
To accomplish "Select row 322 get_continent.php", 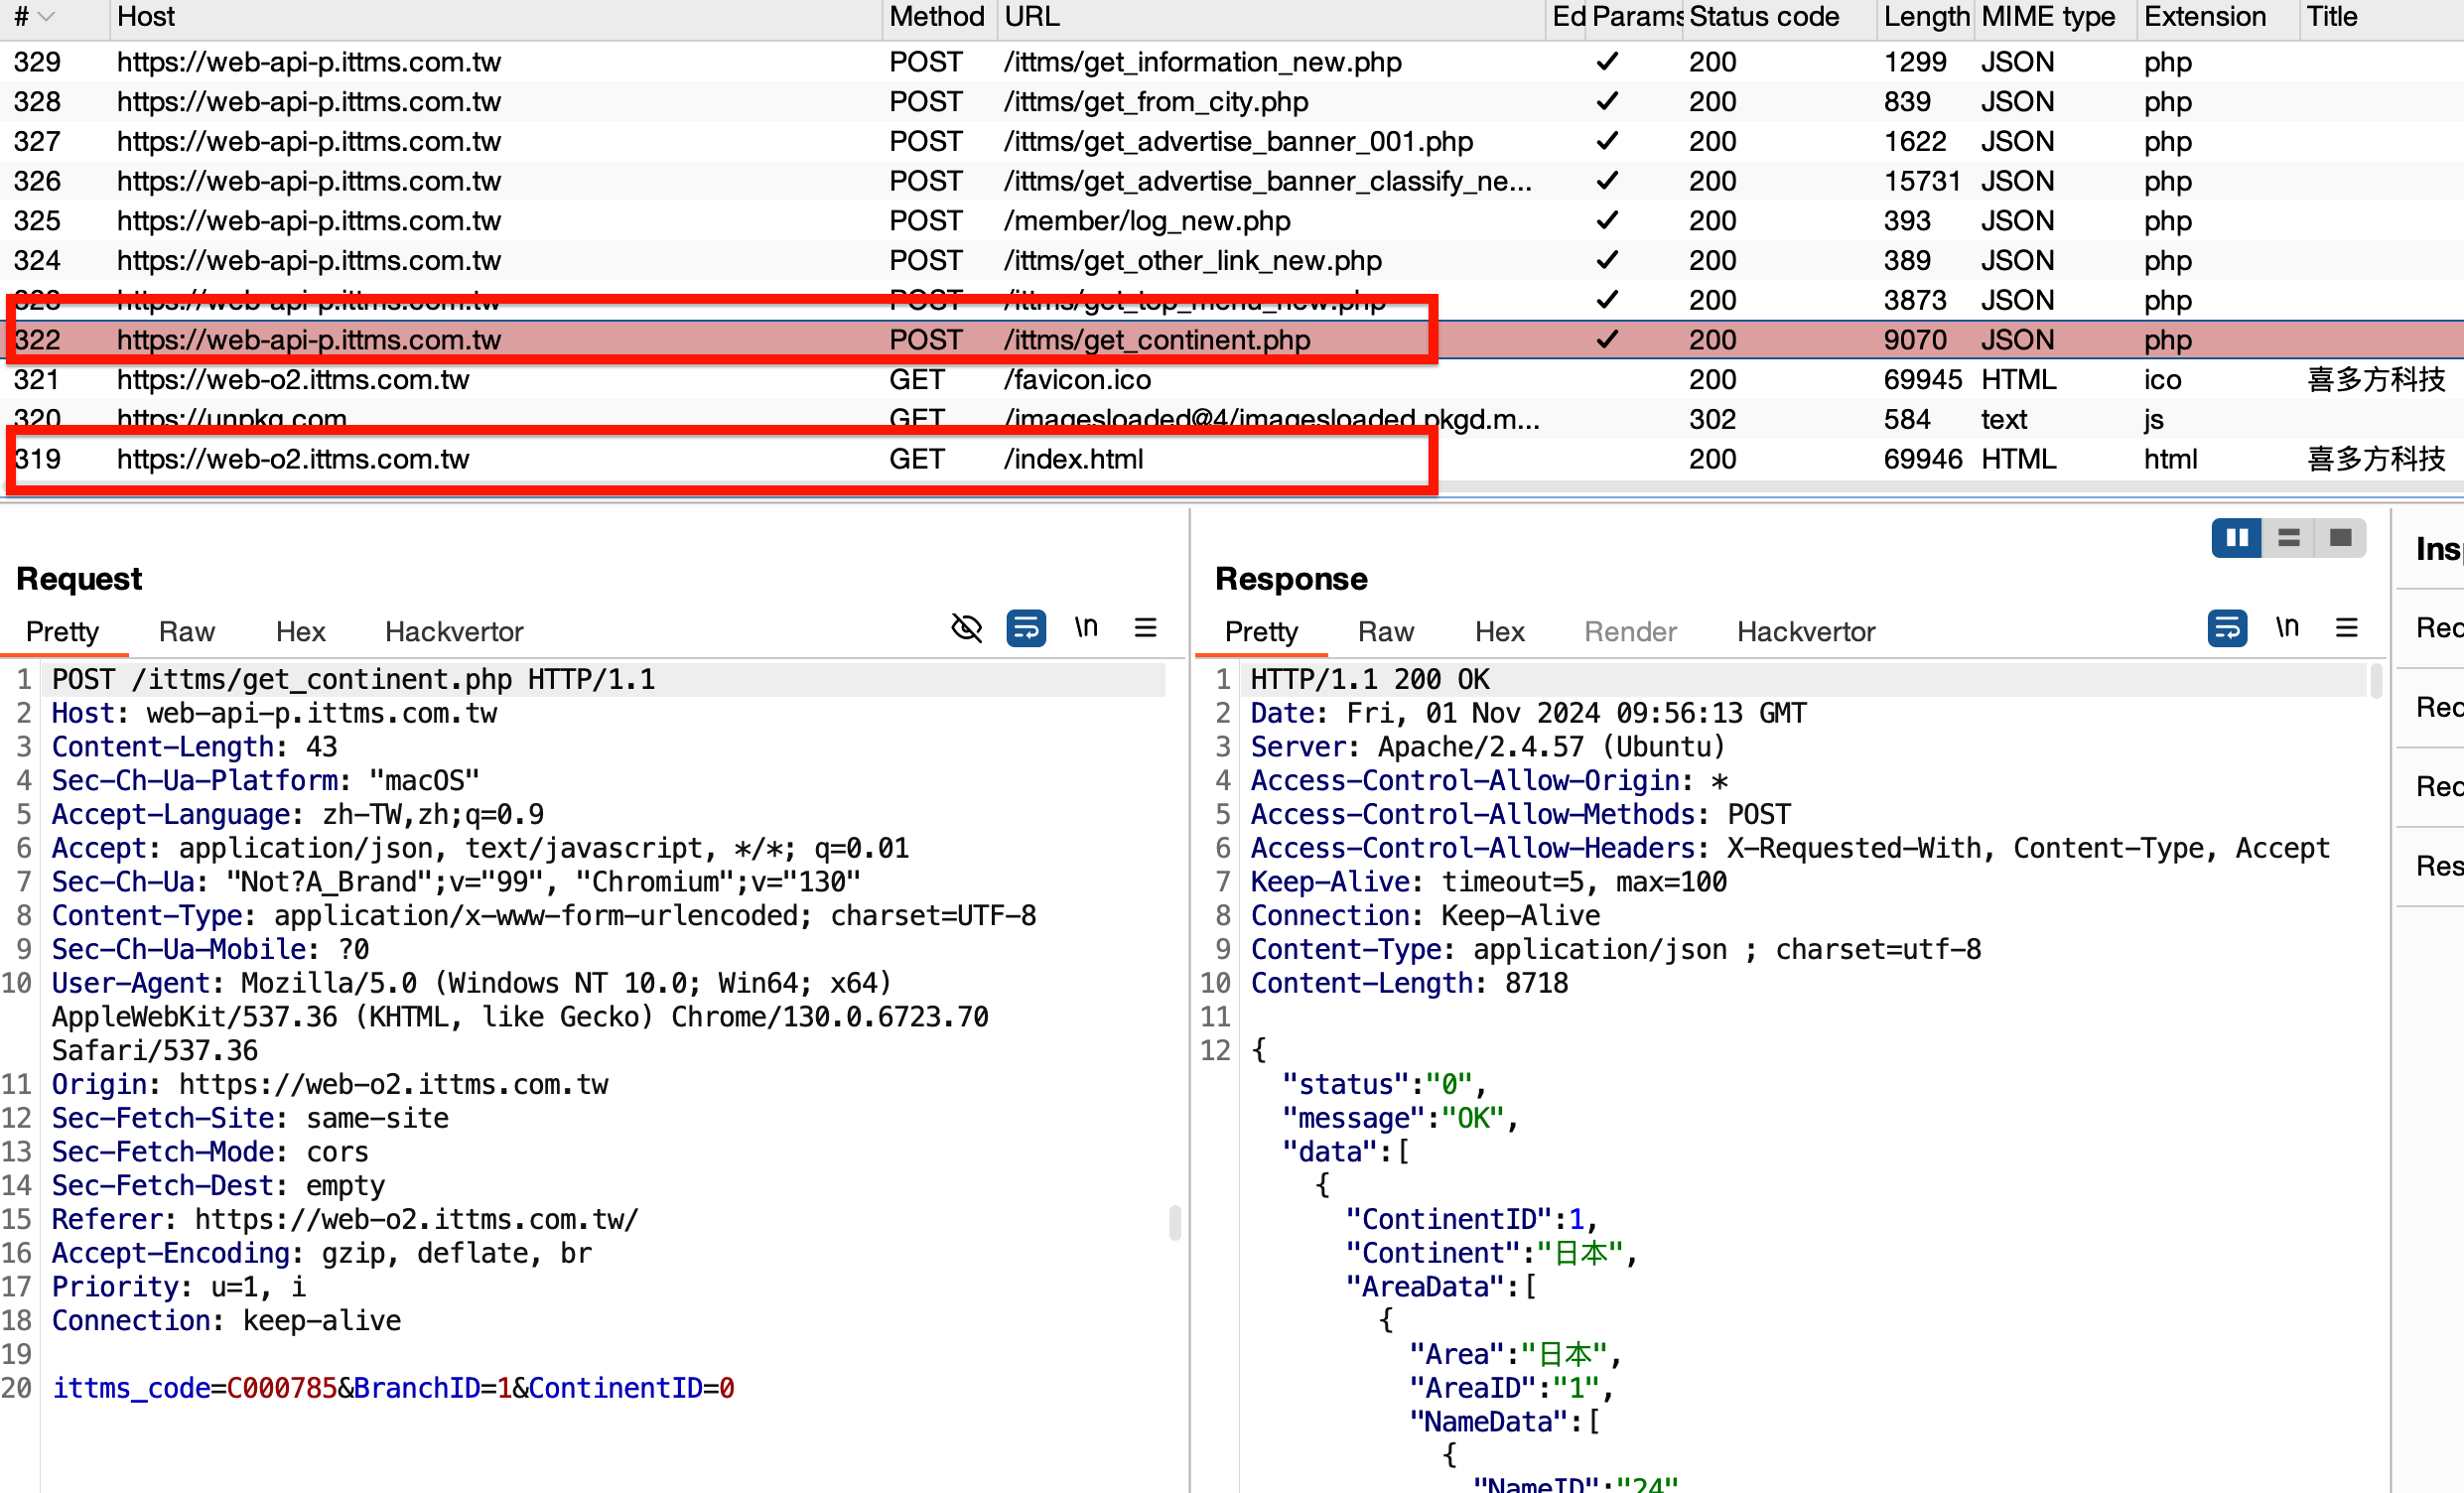I will click(x=1232, y=340).
